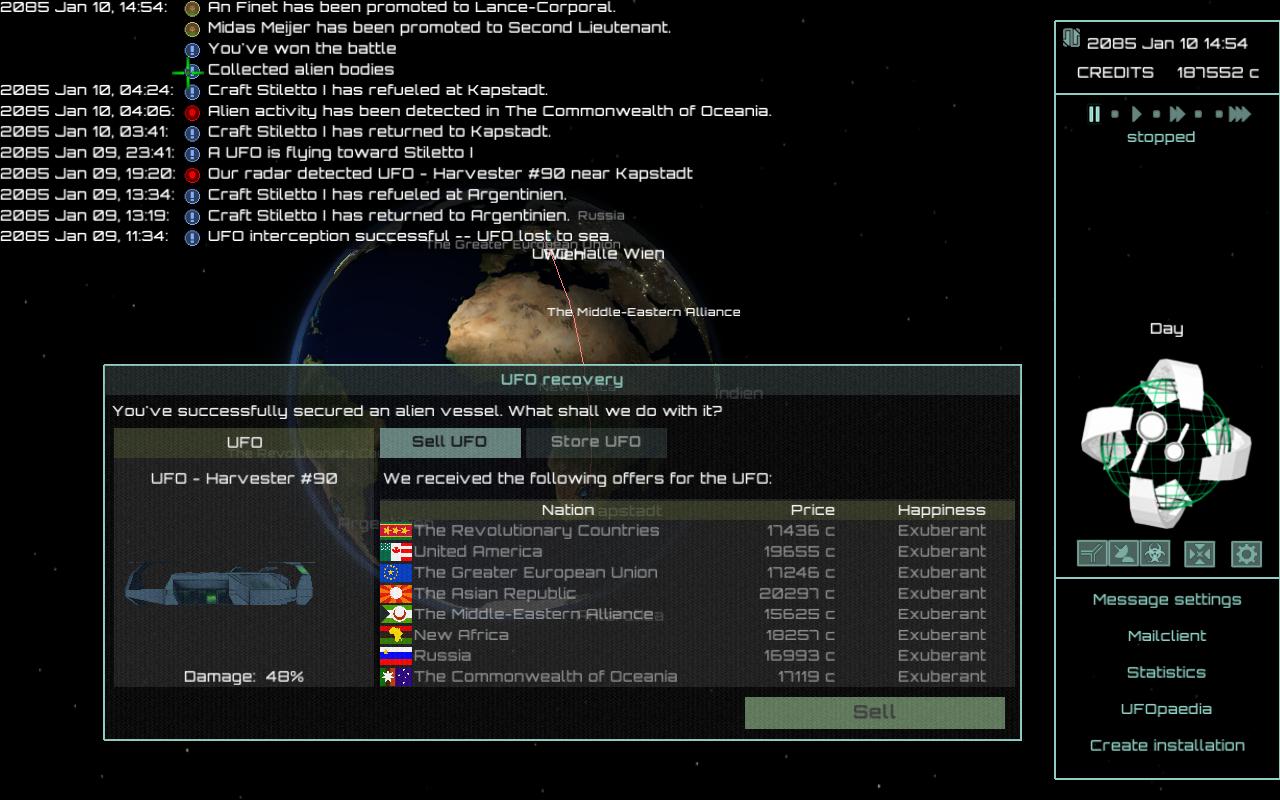
Task: Toggle the biohazard XVI overlay icon
Action: pos(1155,553)
